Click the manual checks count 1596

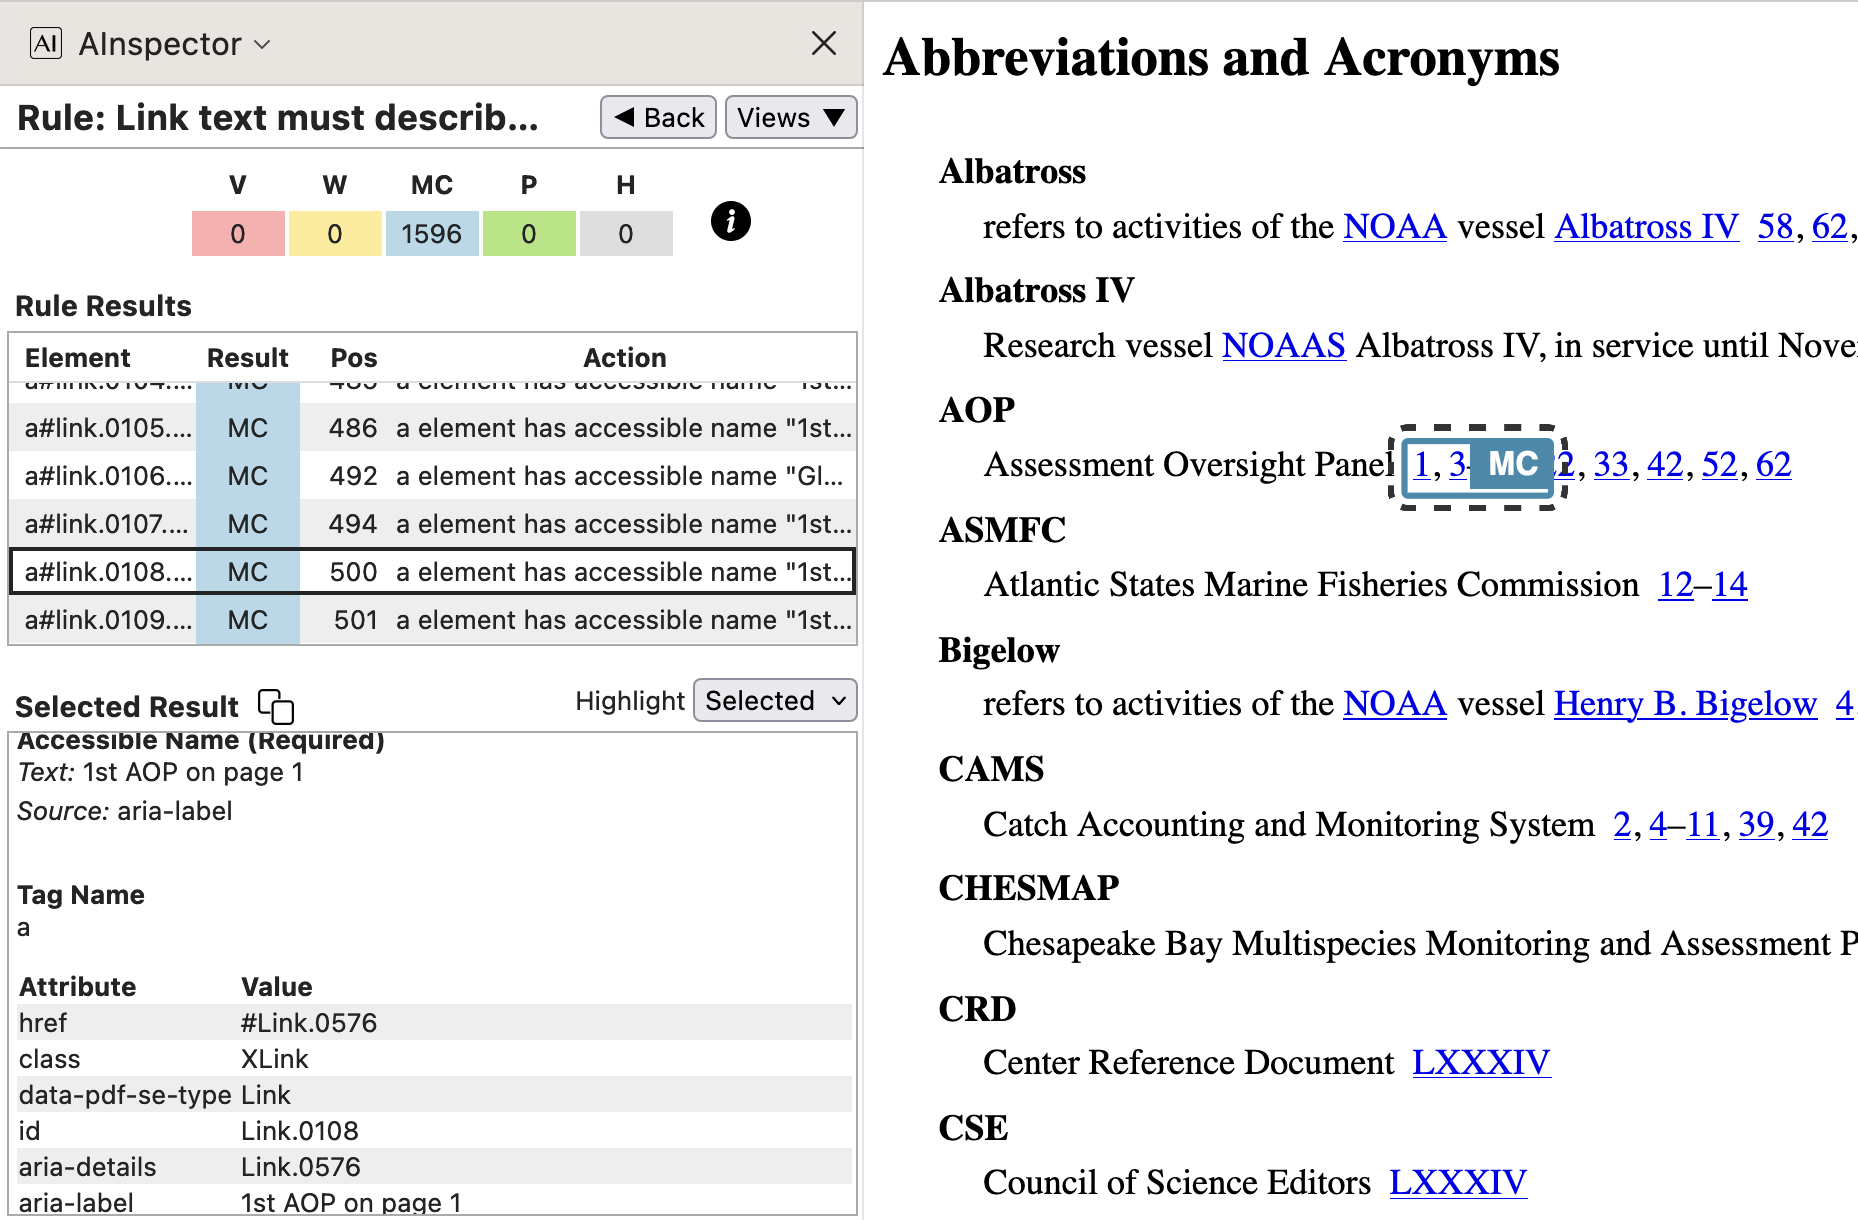[x=431, y=234]
